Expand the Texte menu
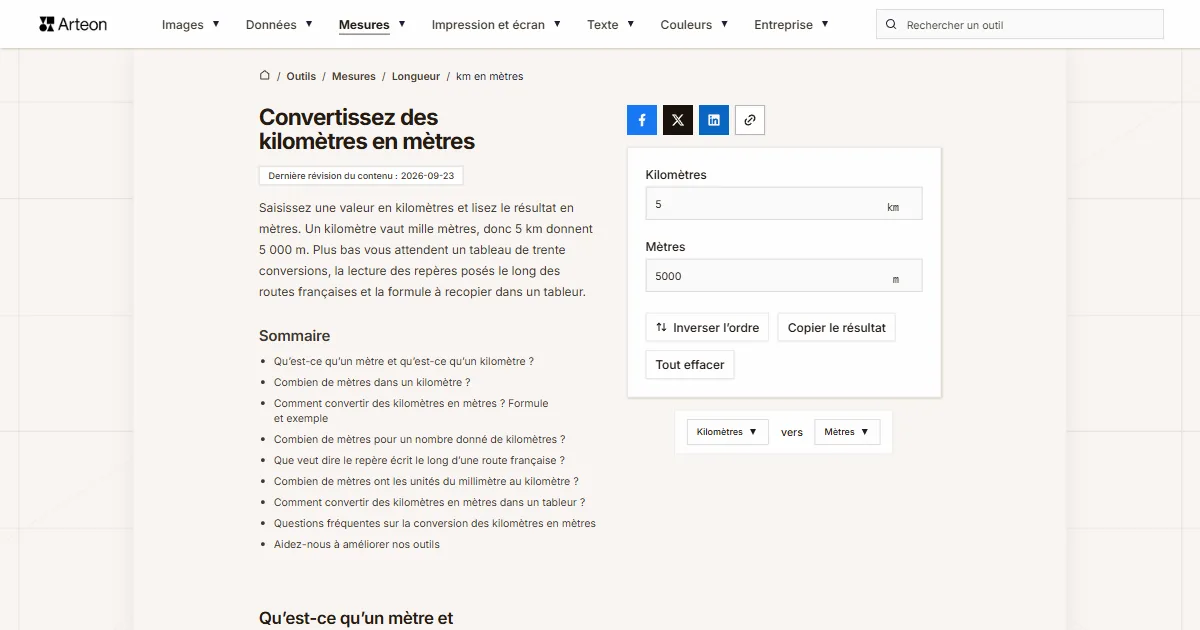The height and width of the screenshot is (630, 1200). (611, 24)
